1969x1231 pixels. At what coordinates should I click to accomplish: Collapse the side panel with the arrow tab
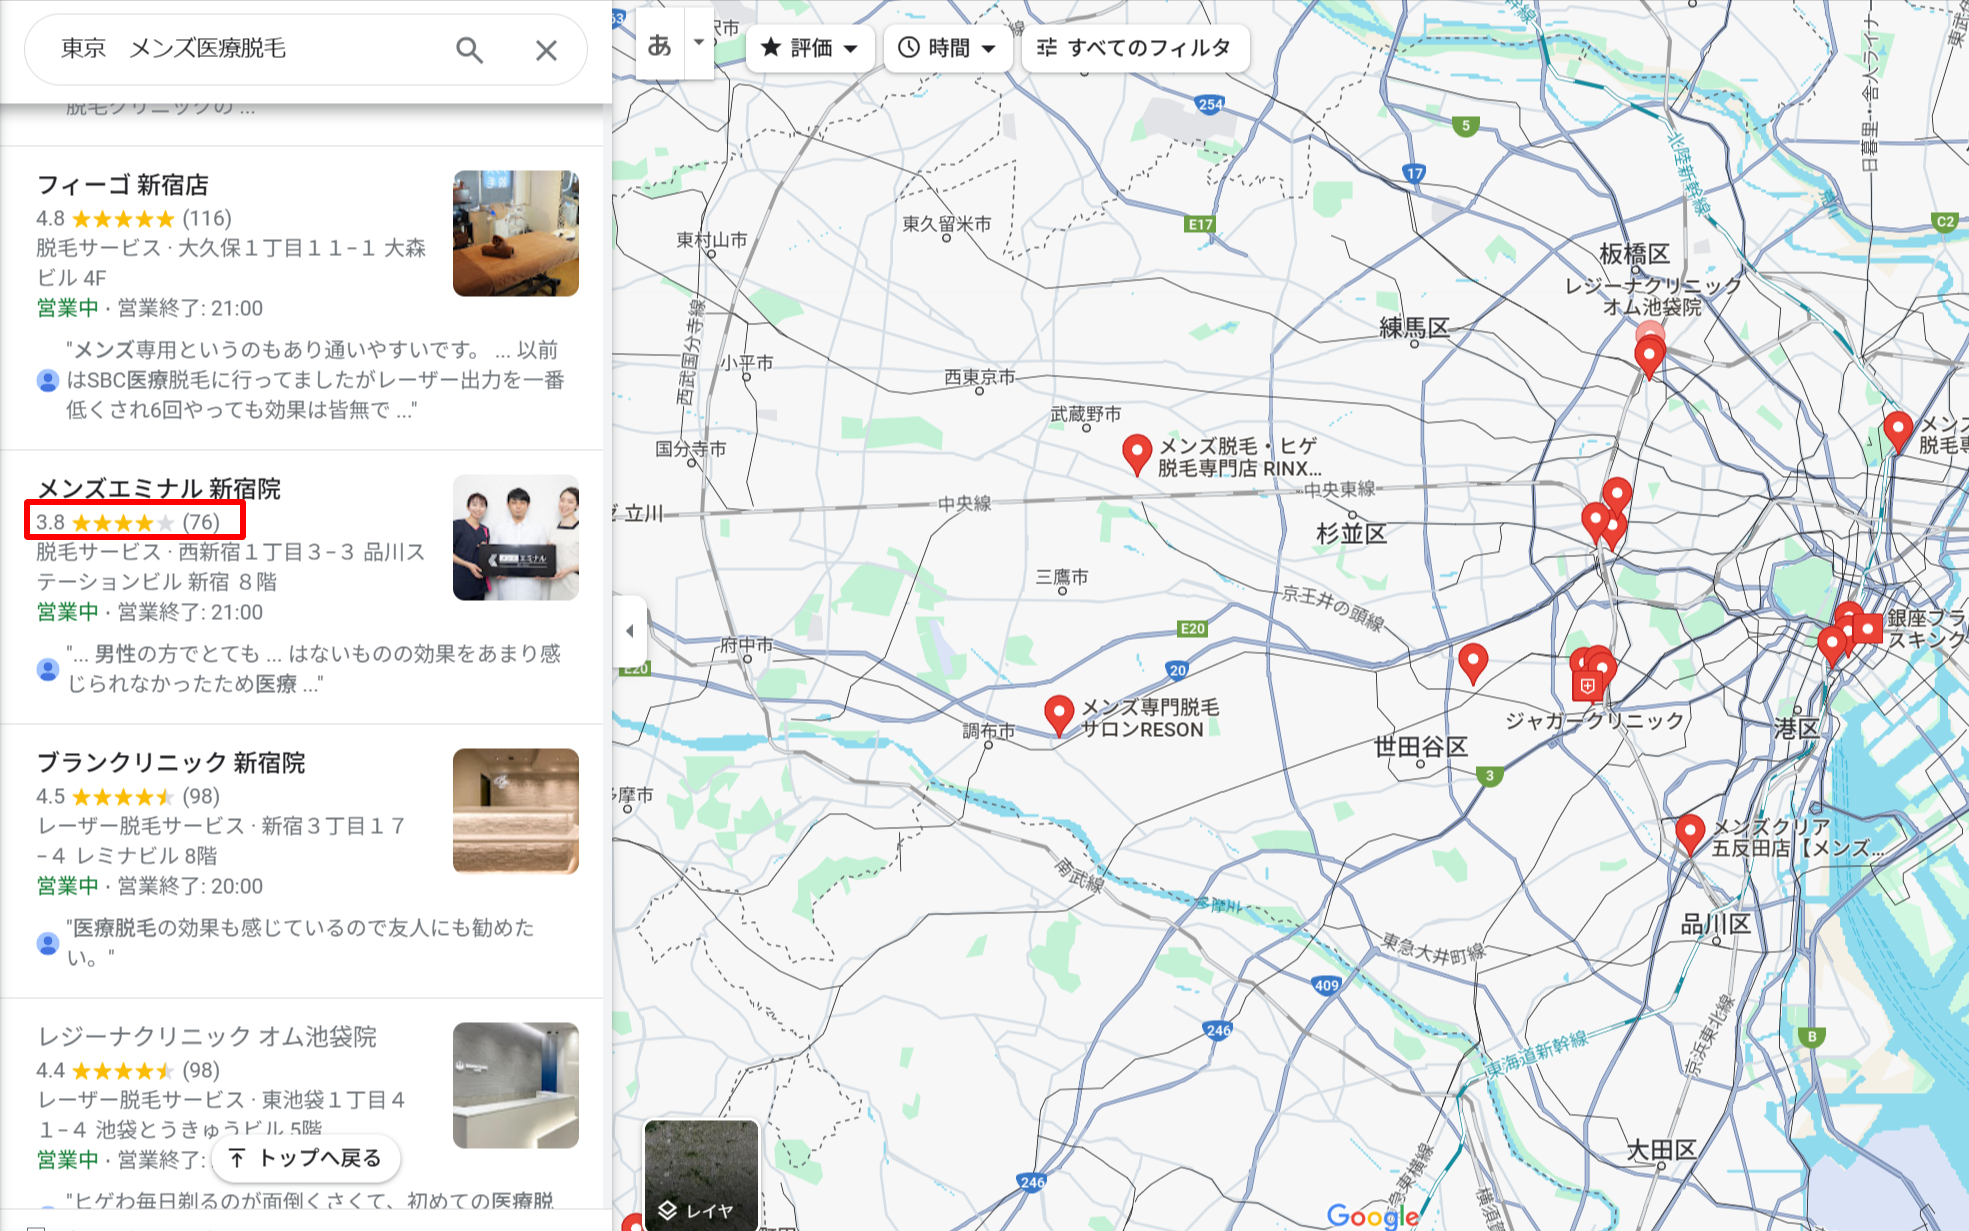630,631
